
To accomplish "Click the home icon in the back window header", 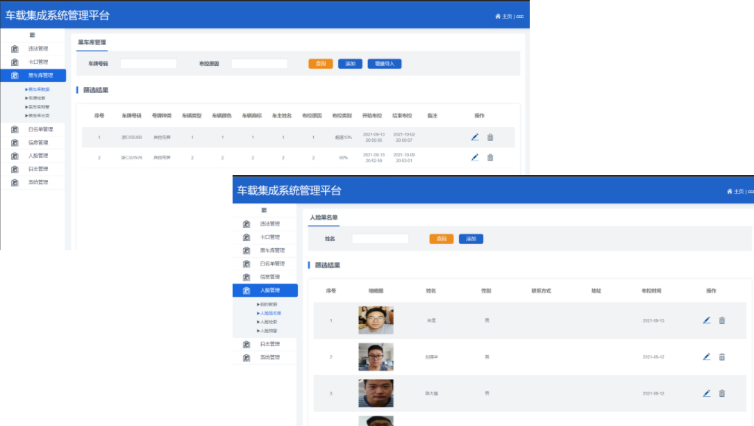I will 498,16.
